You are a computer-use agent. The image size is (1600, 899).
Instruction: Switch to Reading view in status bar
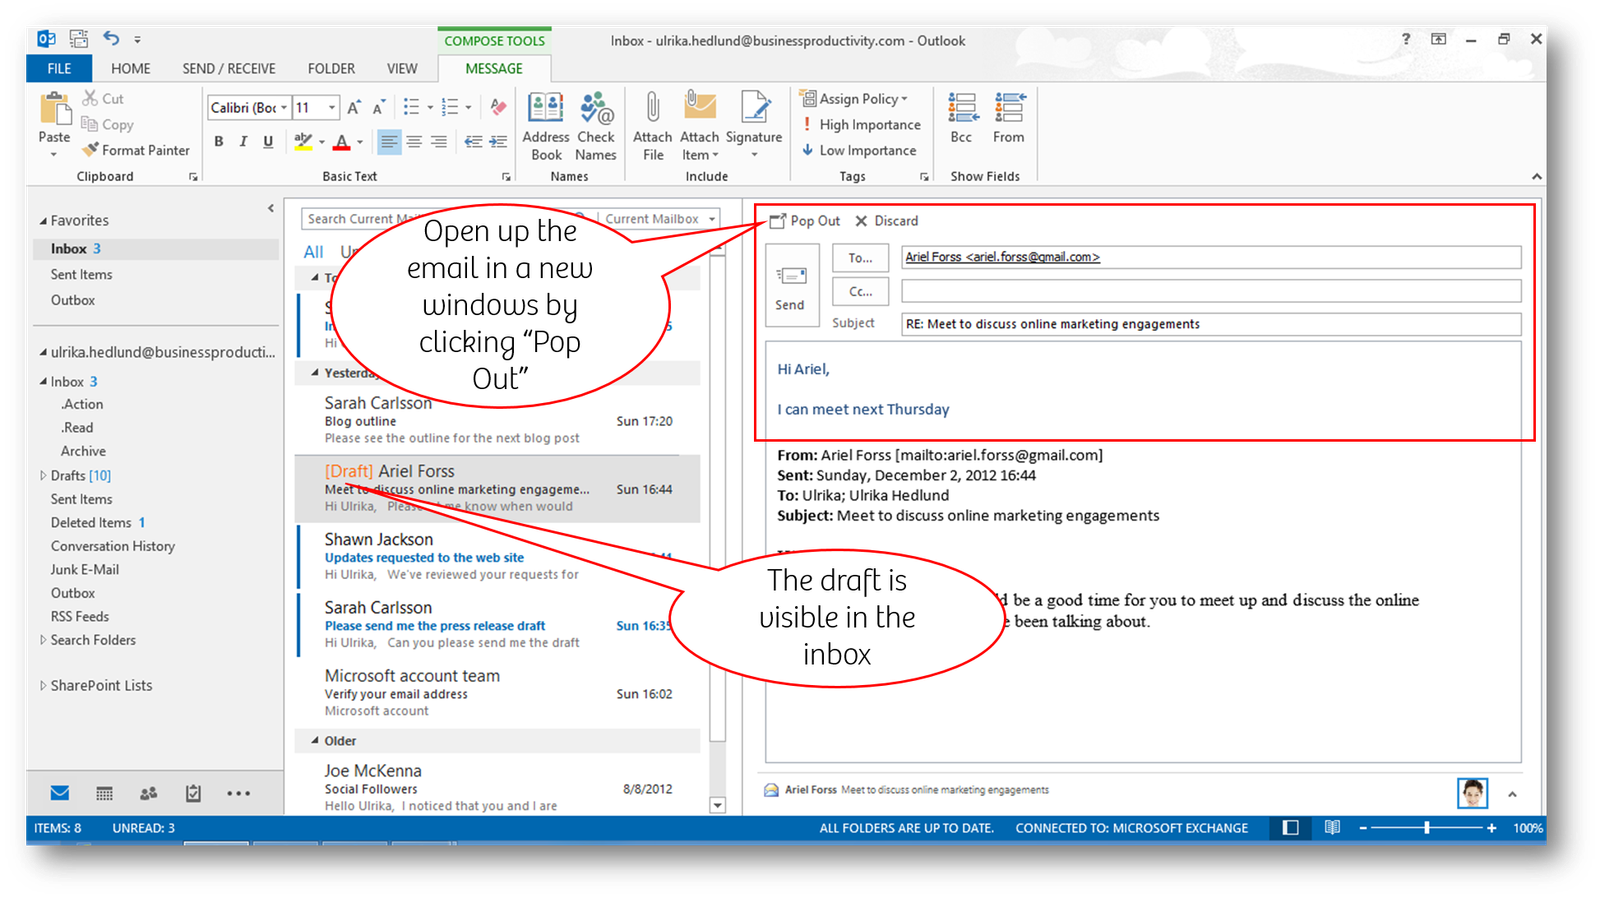click(x=1332, y=827)
